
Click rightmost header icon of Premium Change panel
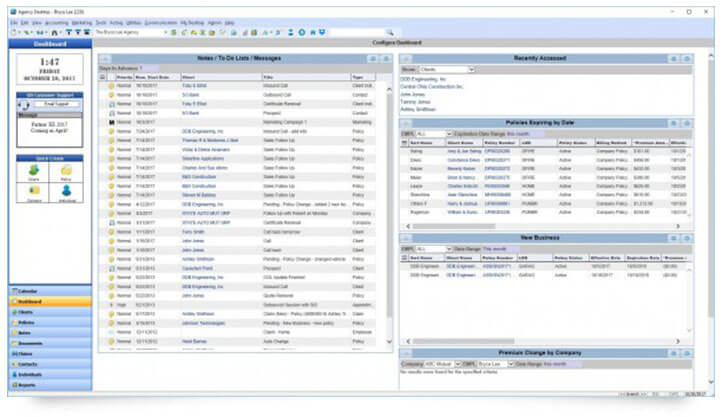pos(687,353)
